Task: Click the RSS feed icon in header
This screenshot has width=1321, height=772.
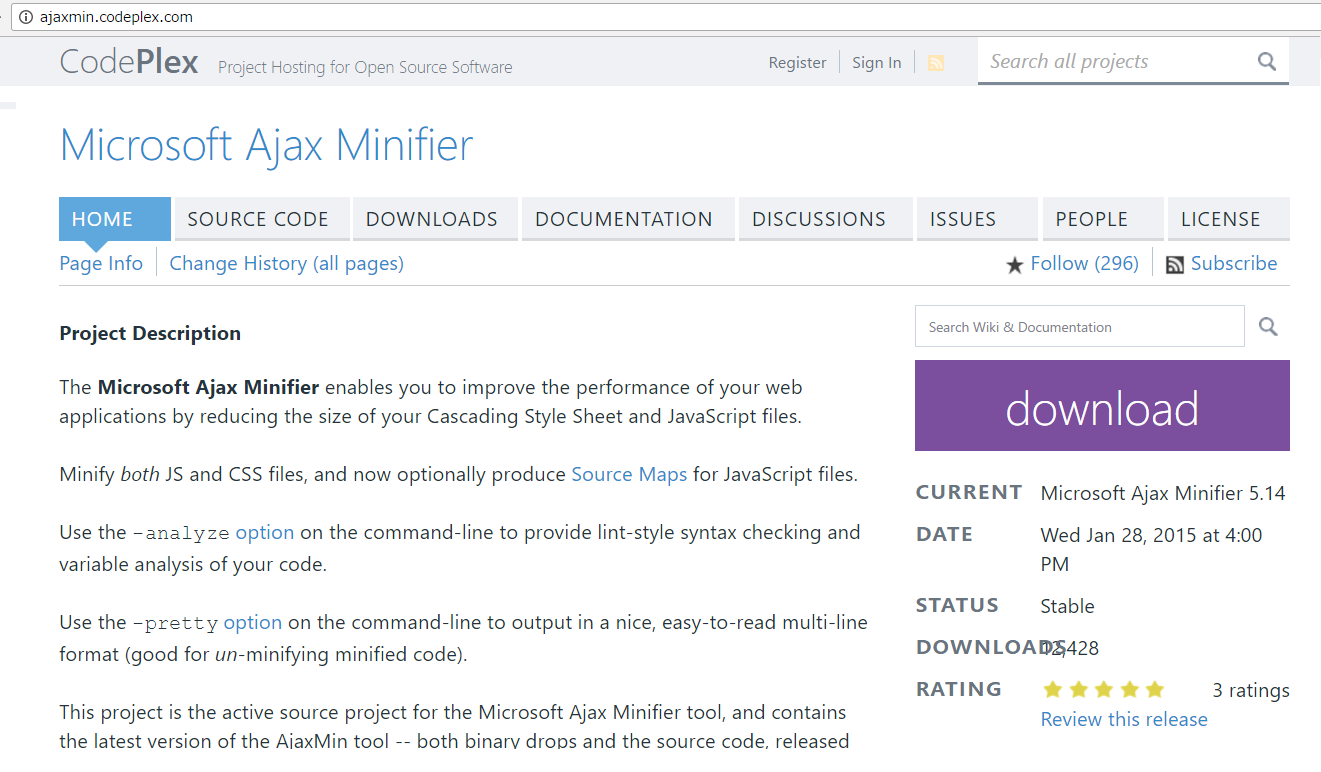Action: point(936,63)
